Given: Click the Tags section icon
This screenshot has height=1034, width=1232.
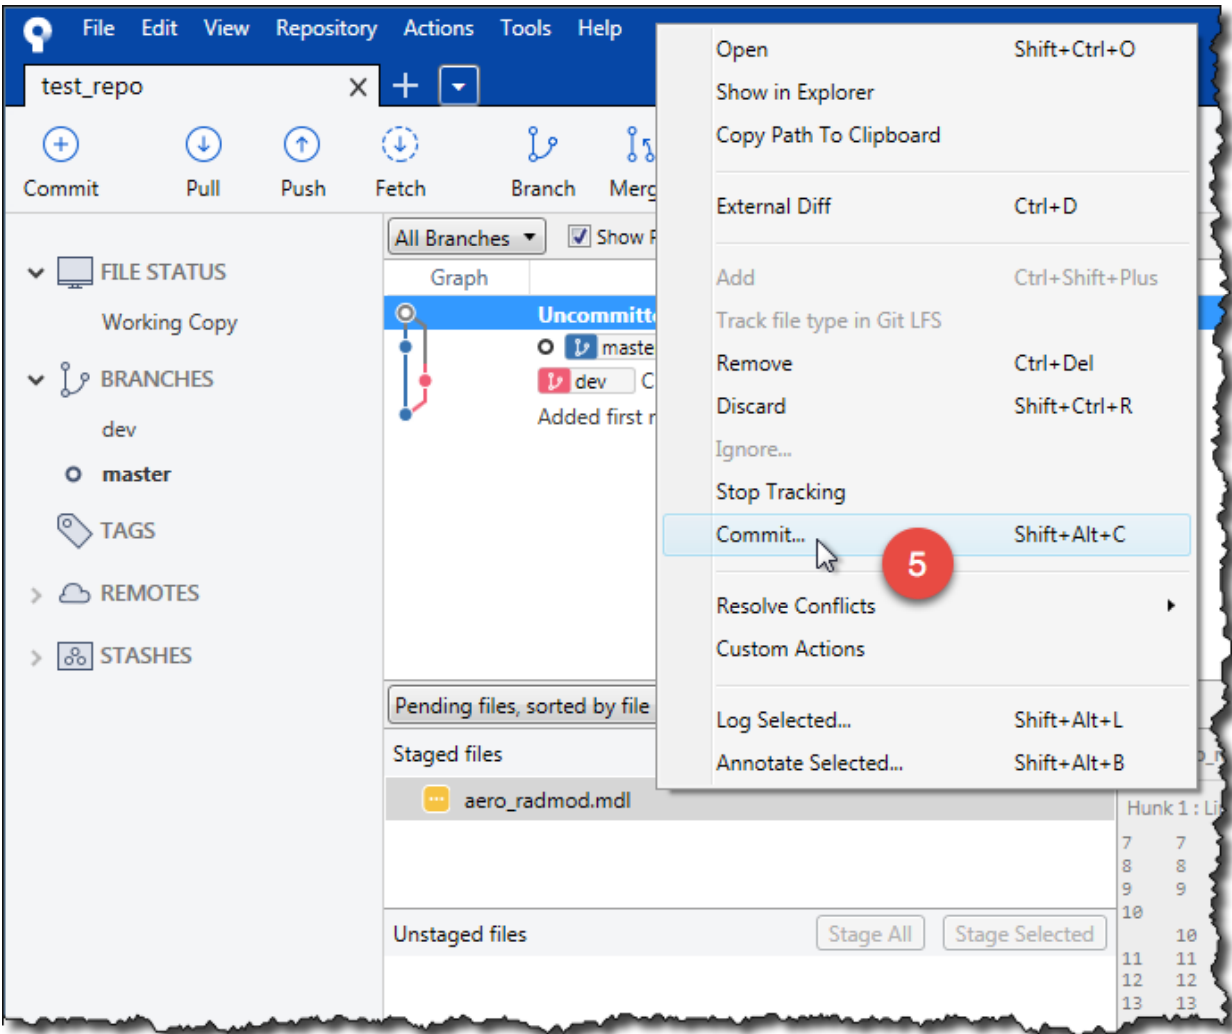Looking at the screenshot, I should click(x=75, y=531).
